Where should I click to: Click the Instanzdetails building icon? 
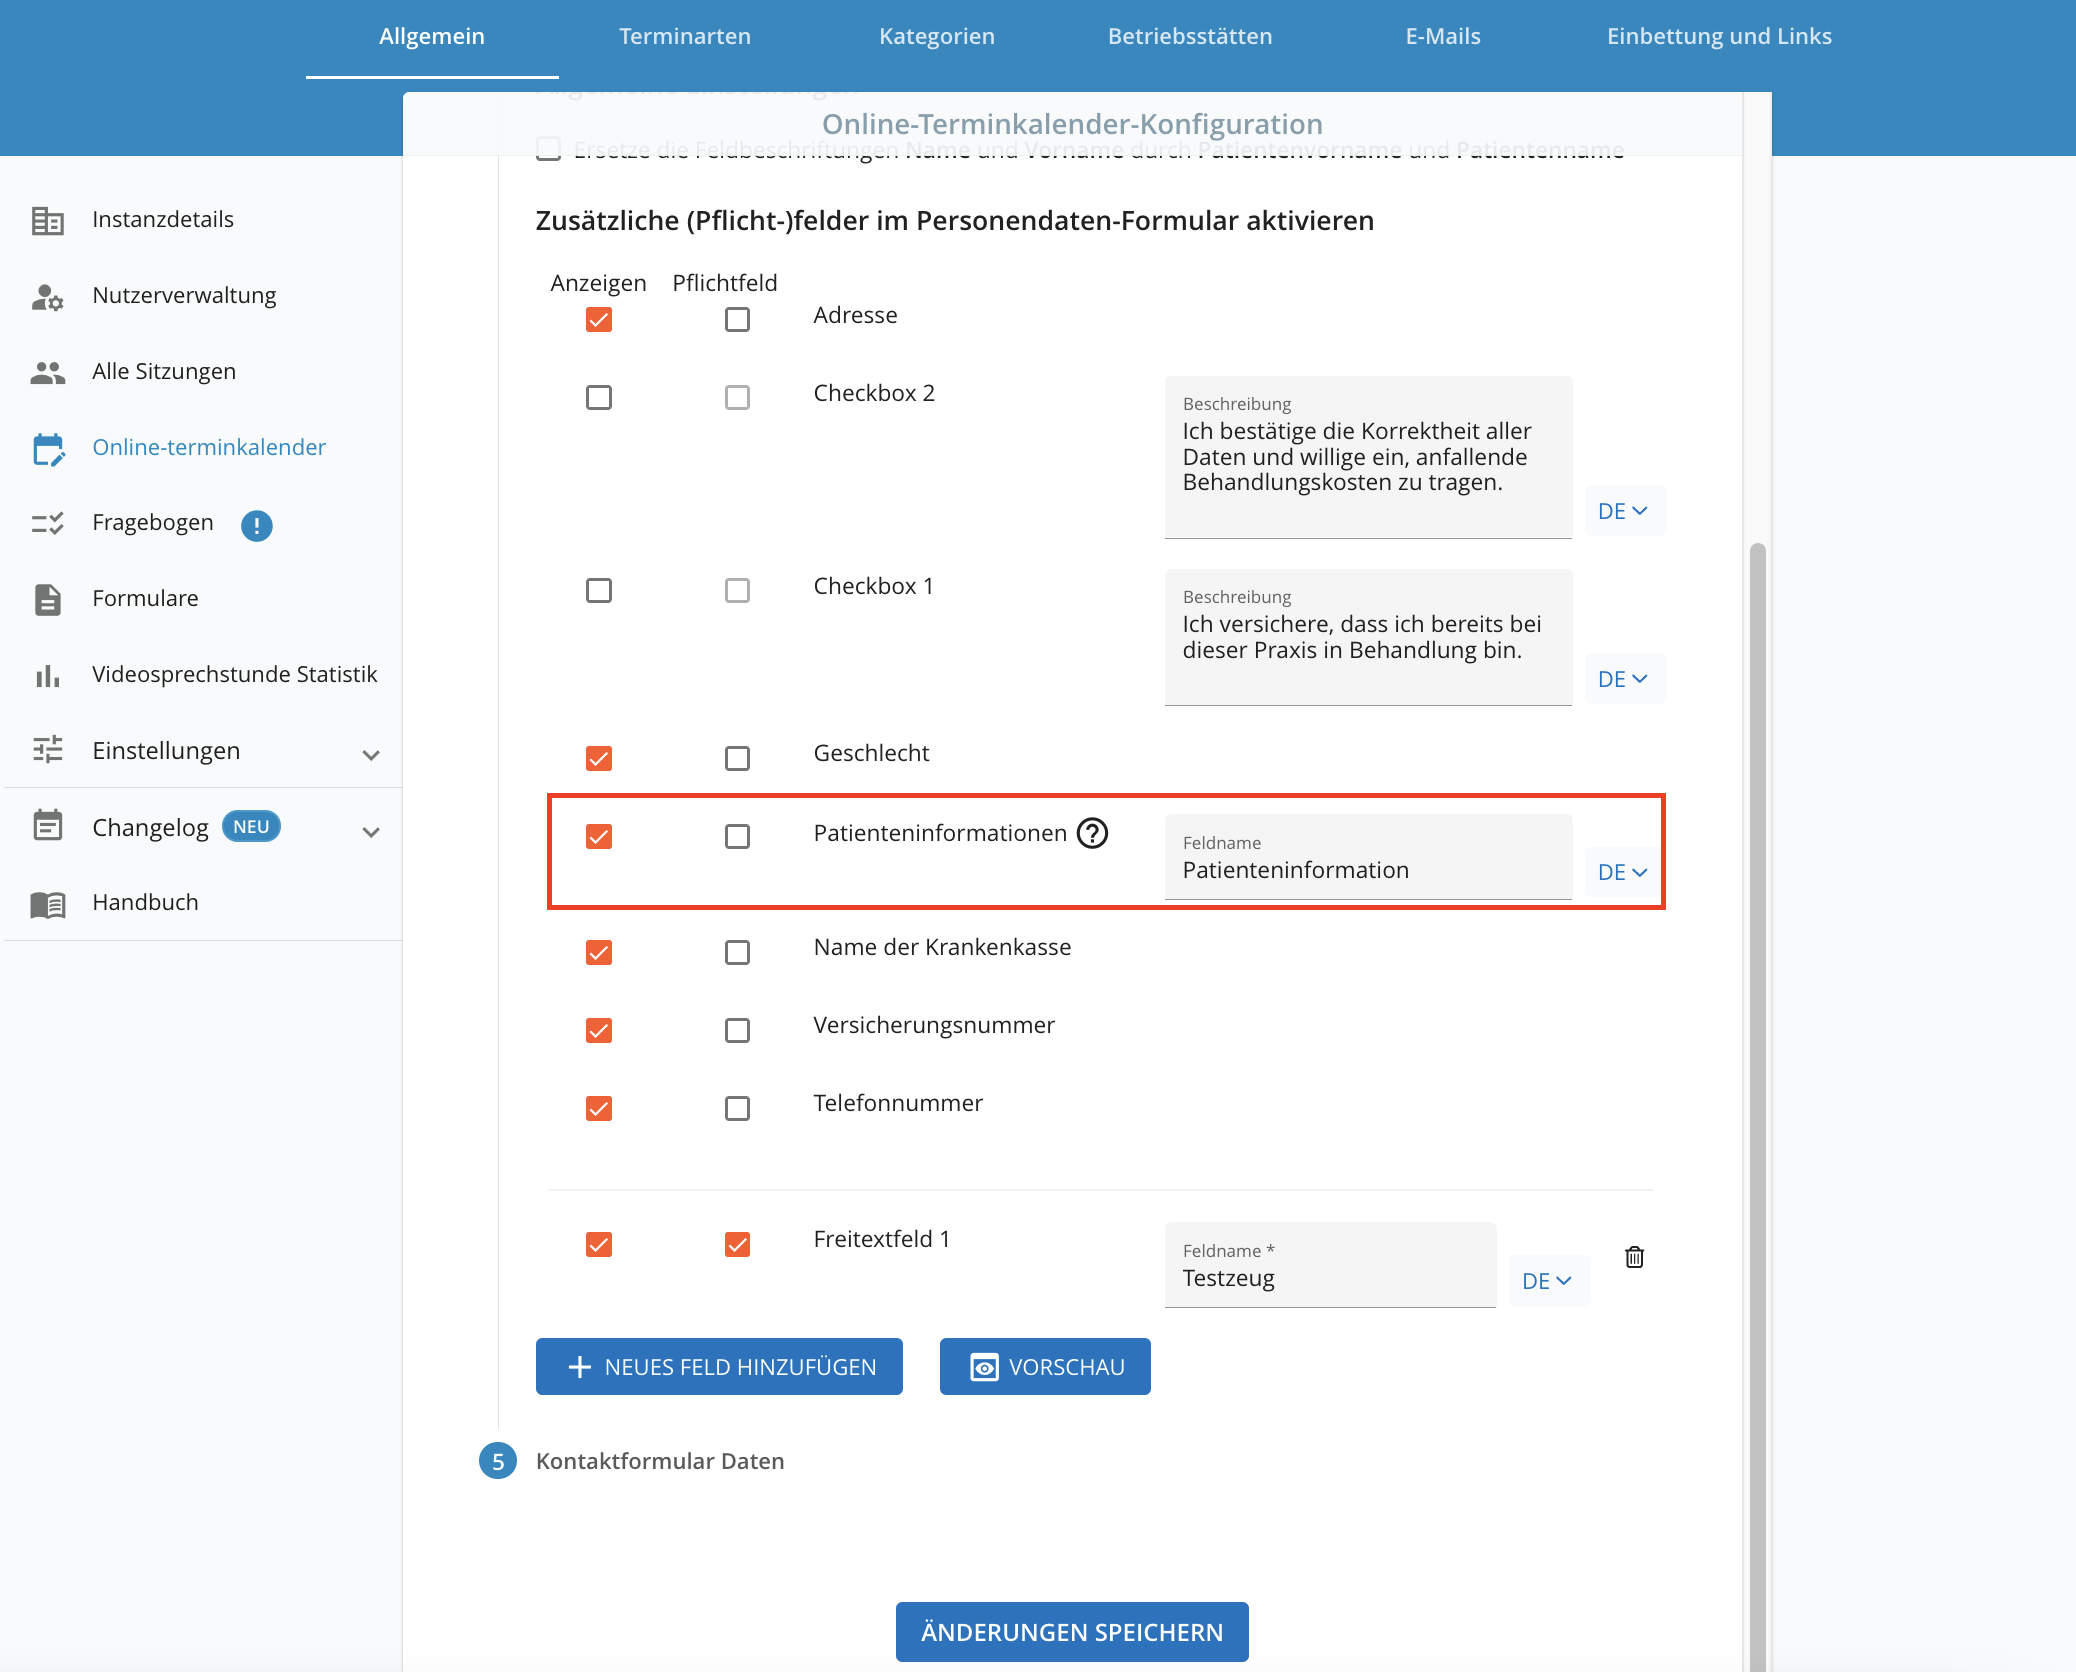click(x=47, y=220)
